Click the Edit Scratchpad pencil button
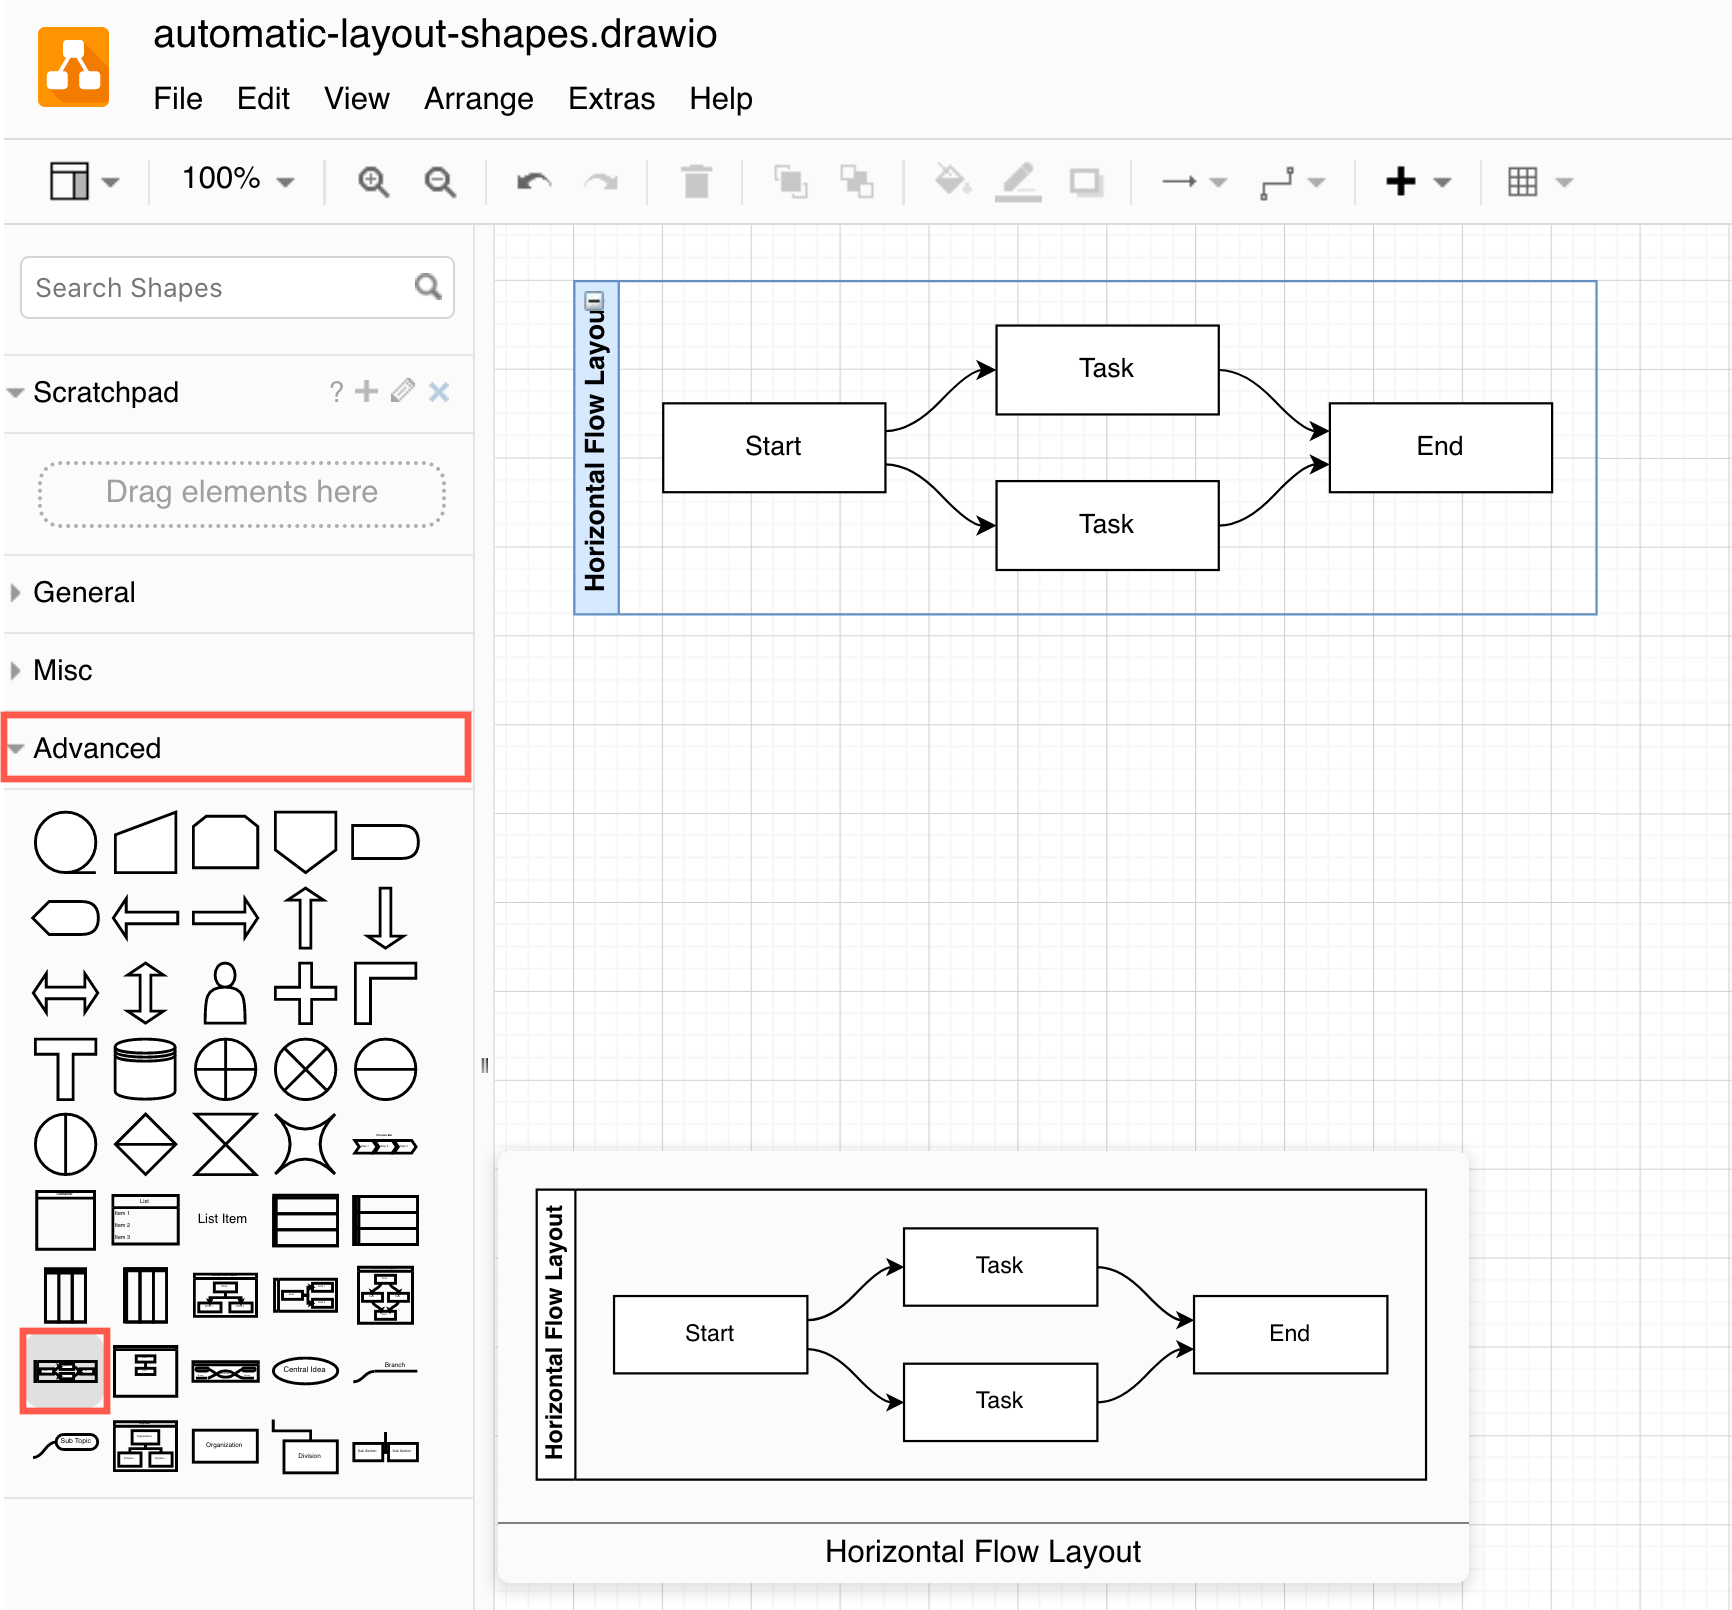The width and height of the screenshot is (1732, 1610). (402, 391)
